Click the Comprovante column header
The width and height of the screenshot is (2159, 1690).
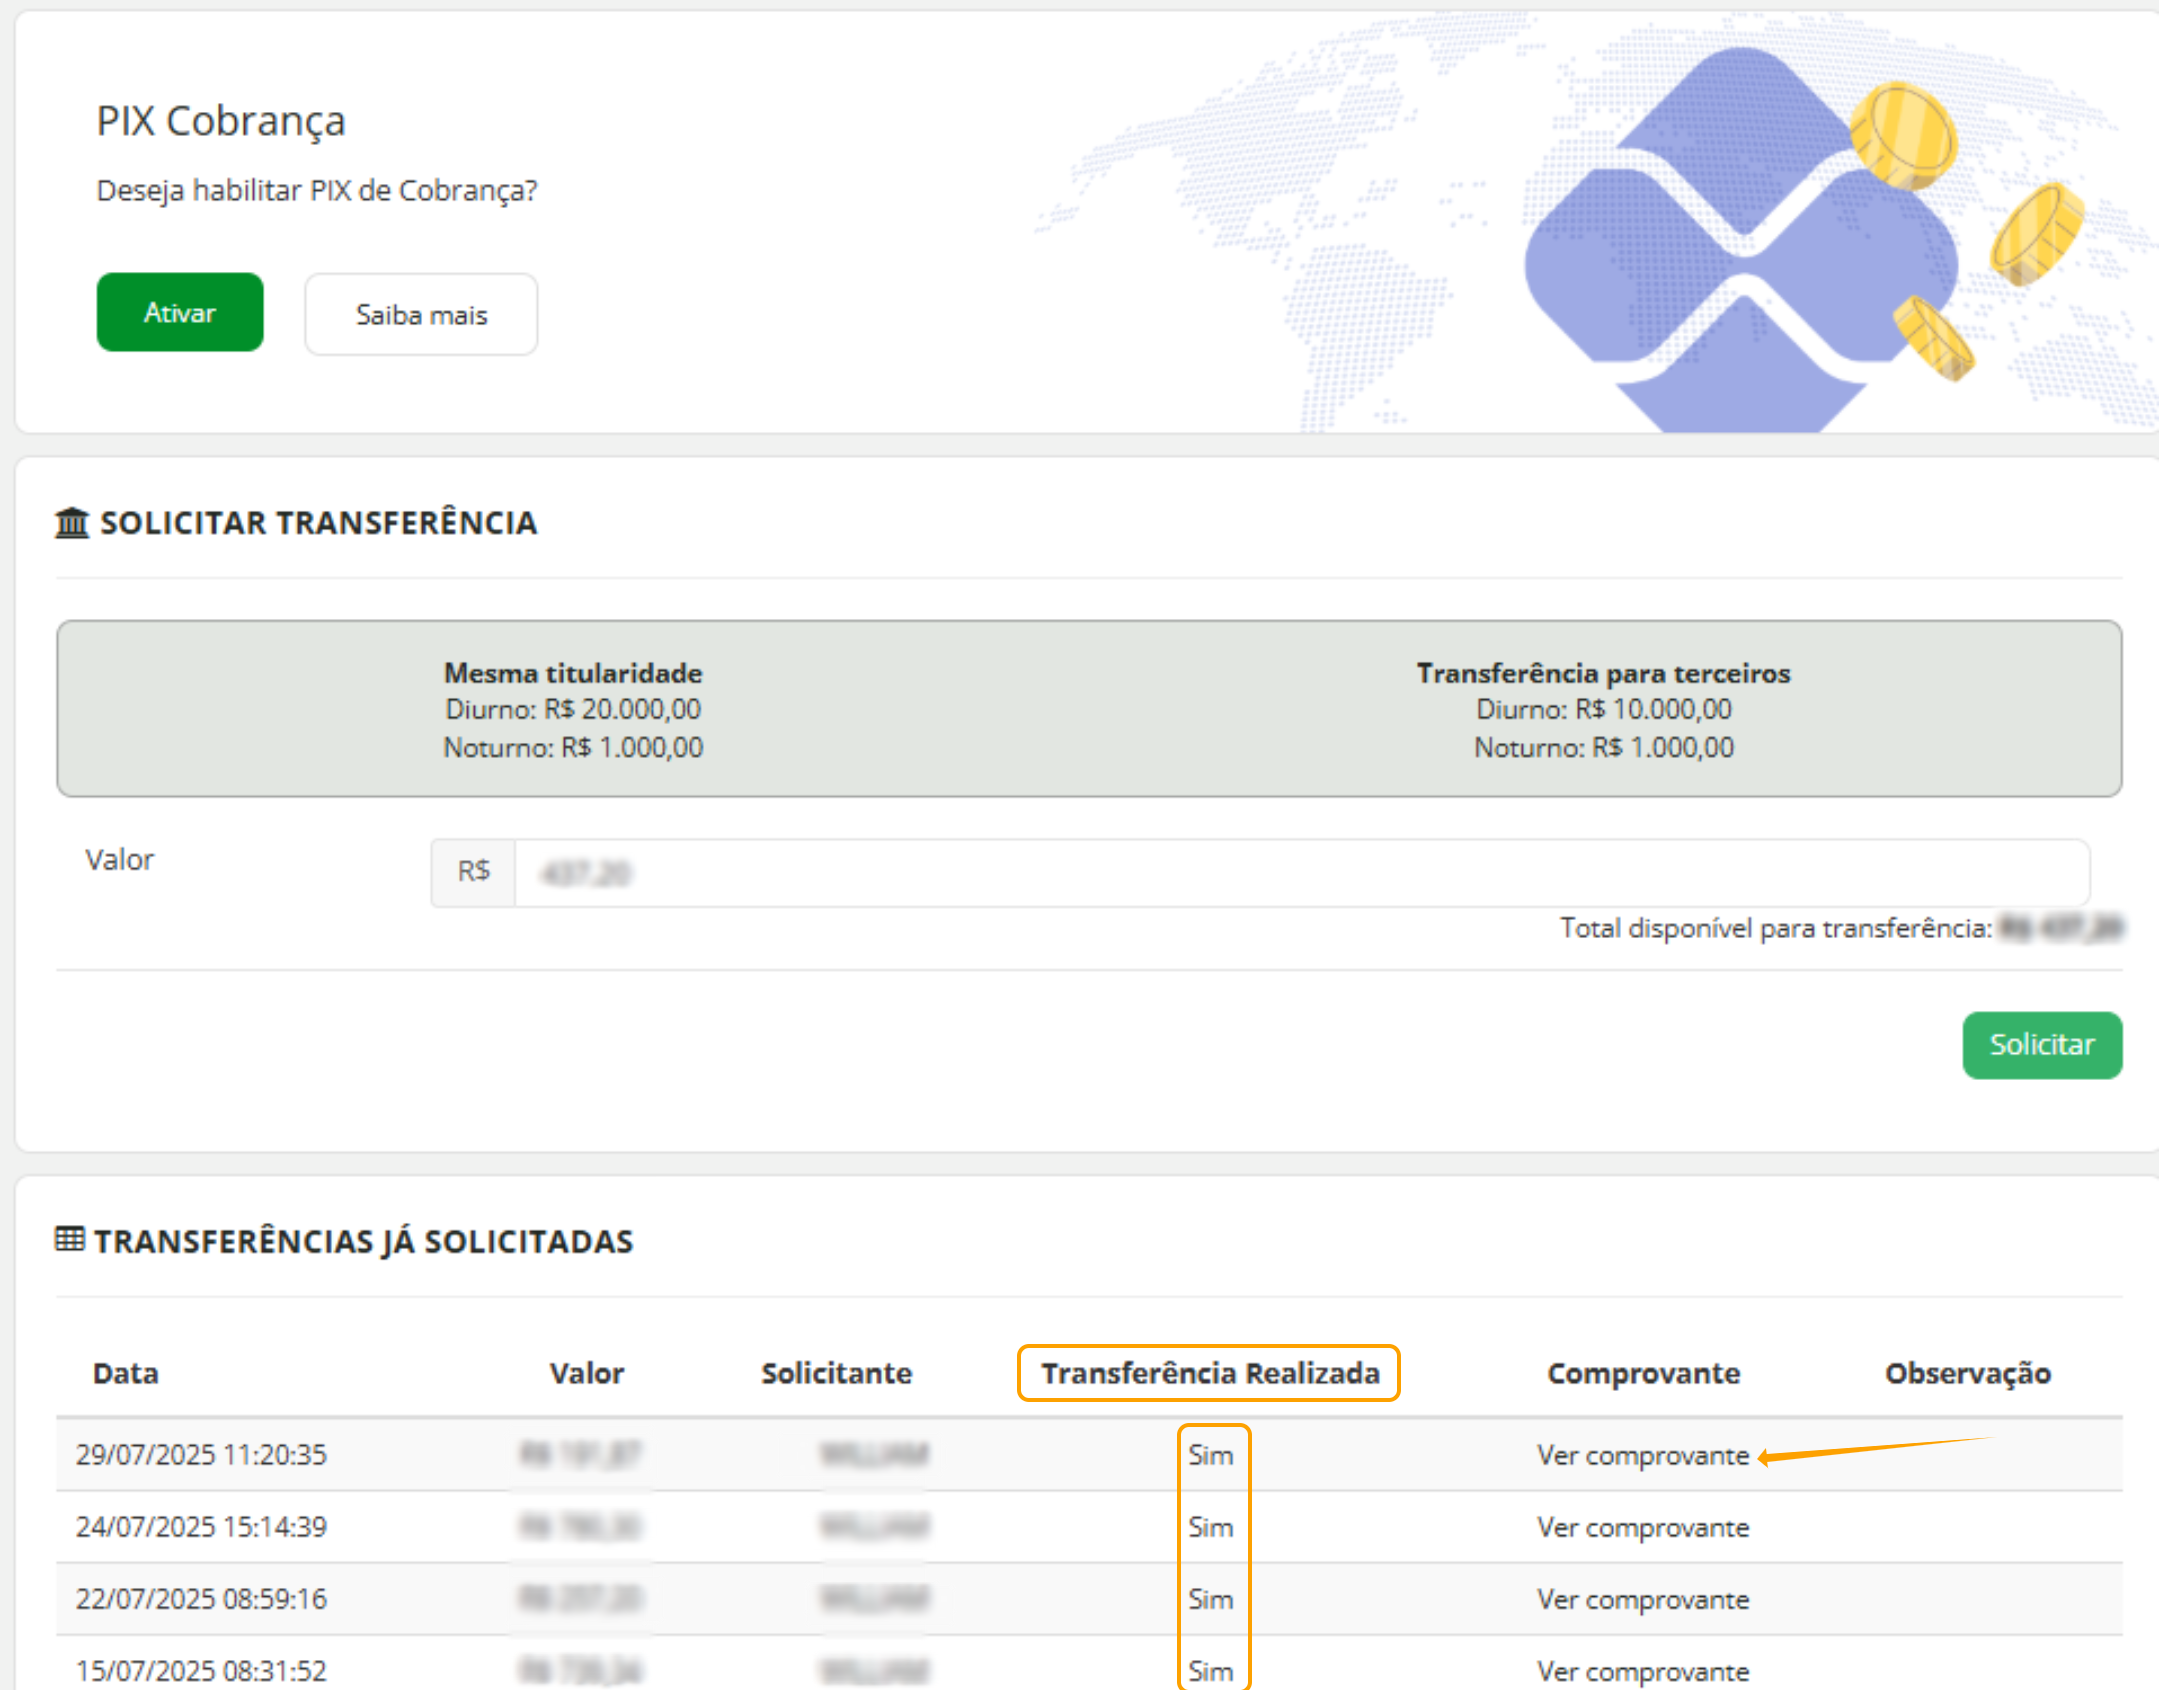(1643, 1373)
